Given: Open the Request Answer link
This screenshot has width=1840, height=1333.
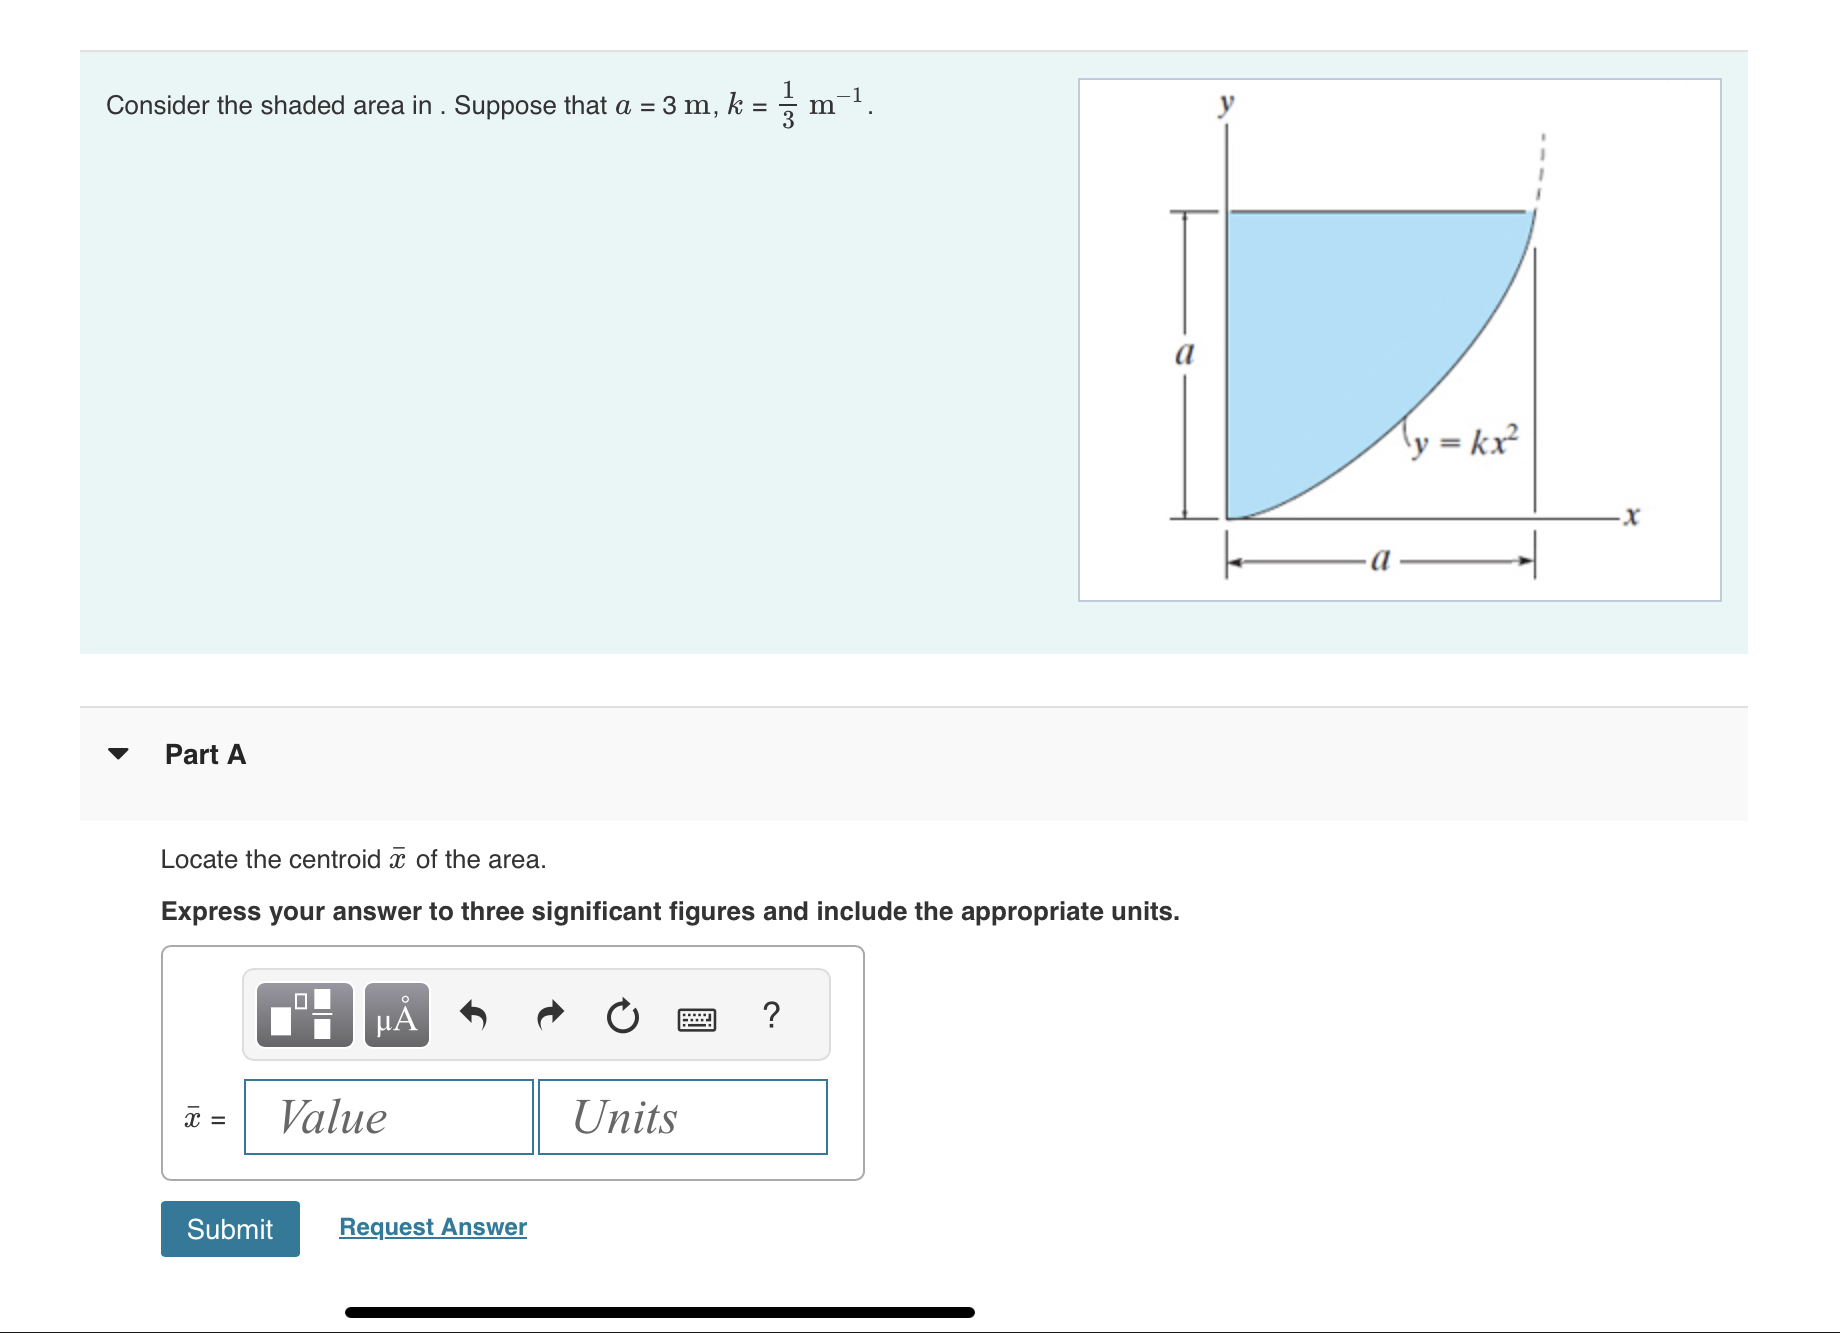Looking at the screenshot, I should [x=432, y=1227].
